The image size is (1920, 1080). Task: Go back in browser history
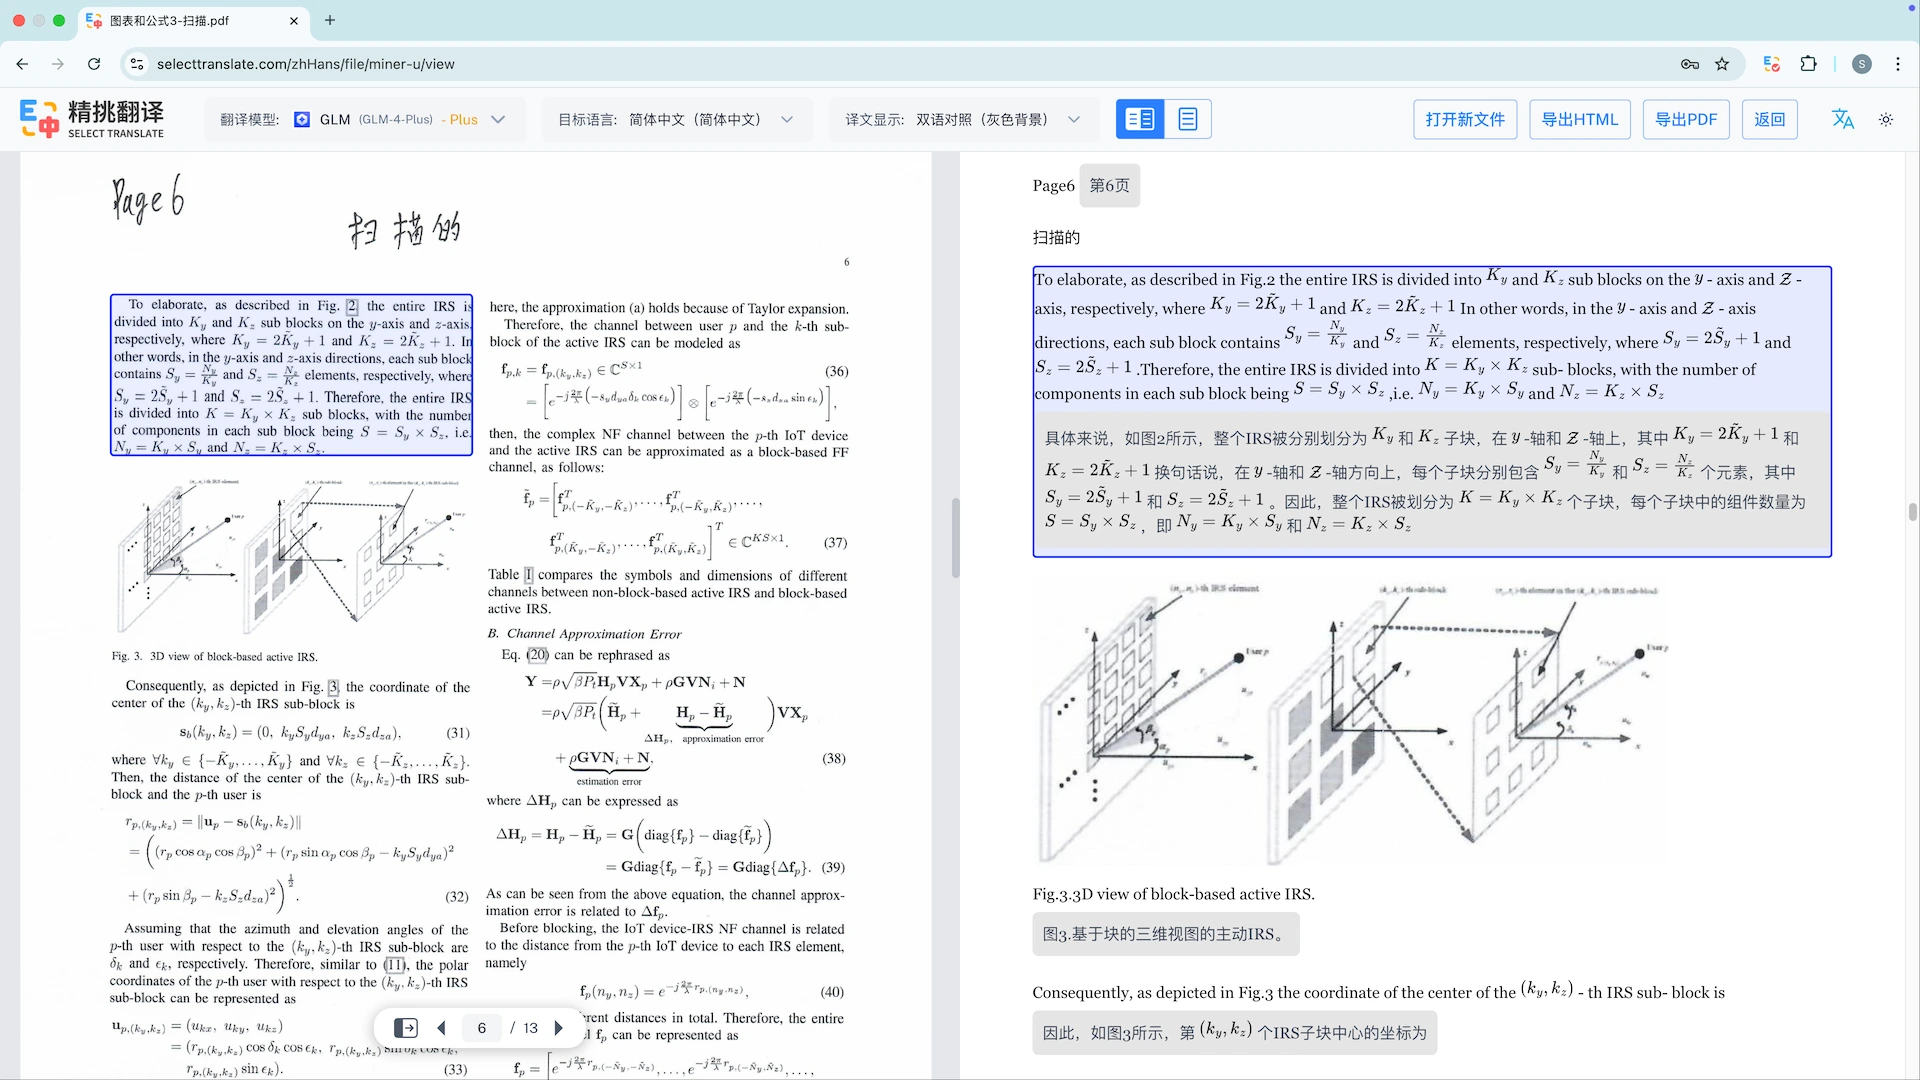(22, 64)
